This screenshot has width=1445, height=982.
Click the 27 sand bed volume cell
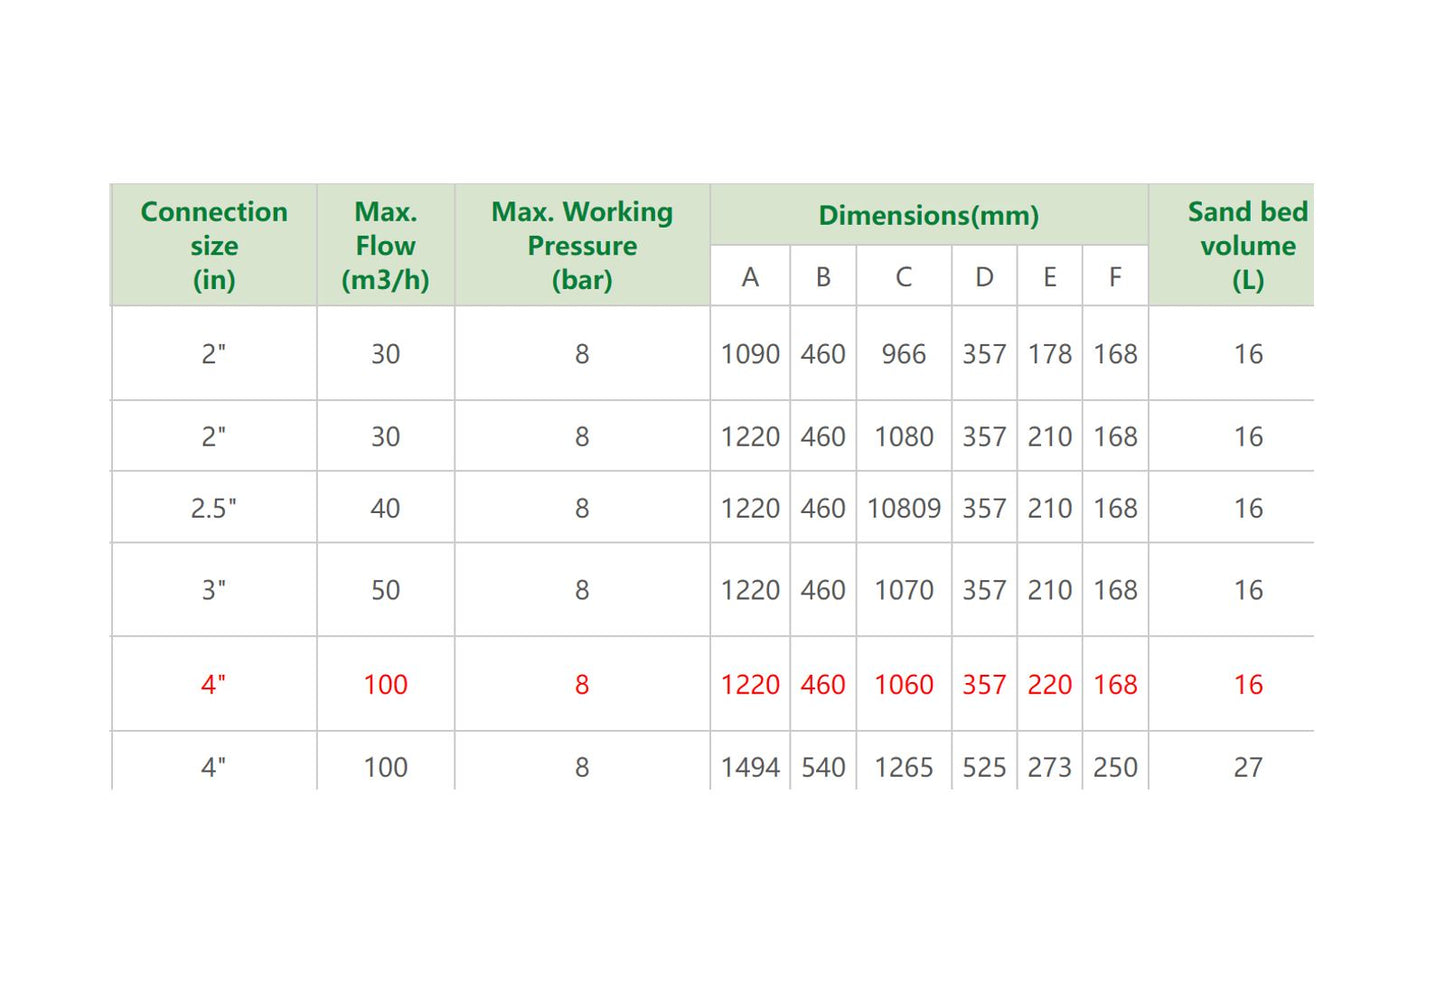point(1247,767)
